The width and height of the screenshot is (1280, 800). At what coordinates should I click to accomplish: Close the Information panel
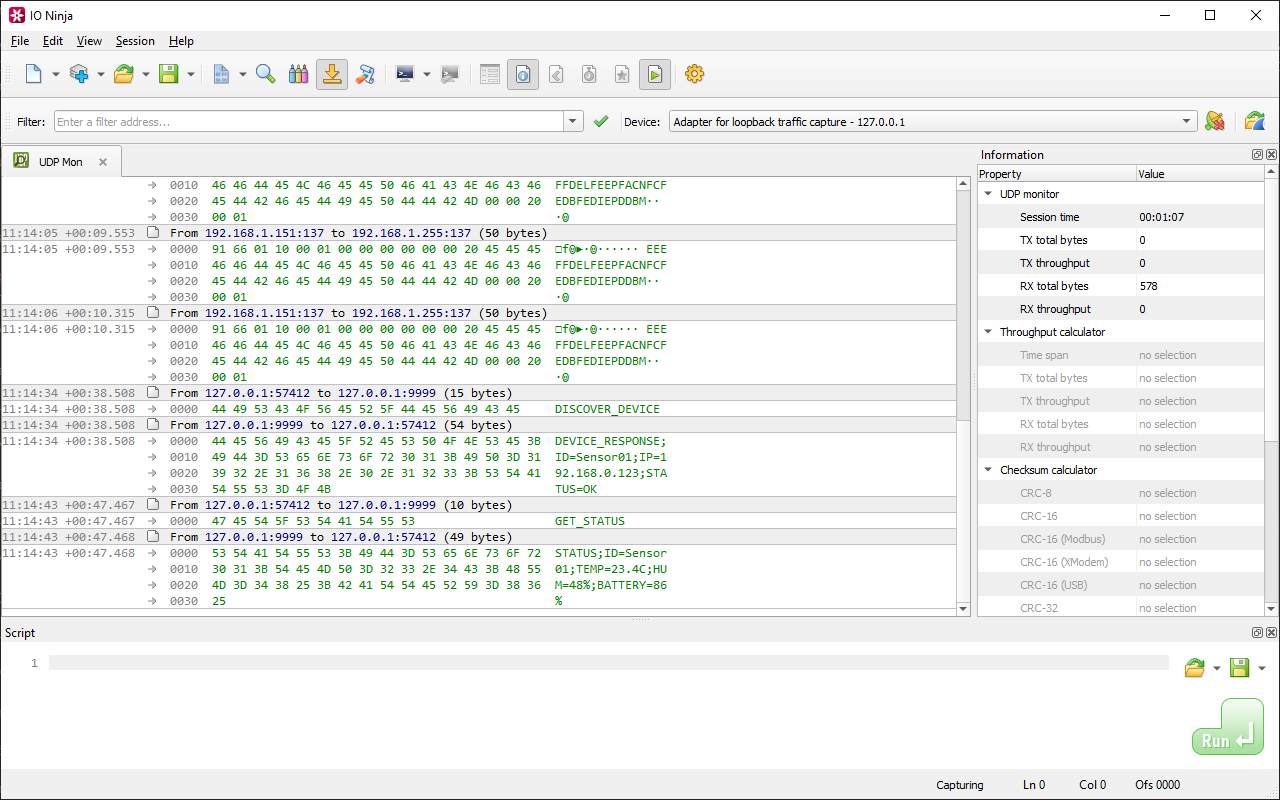[1271, 155]
